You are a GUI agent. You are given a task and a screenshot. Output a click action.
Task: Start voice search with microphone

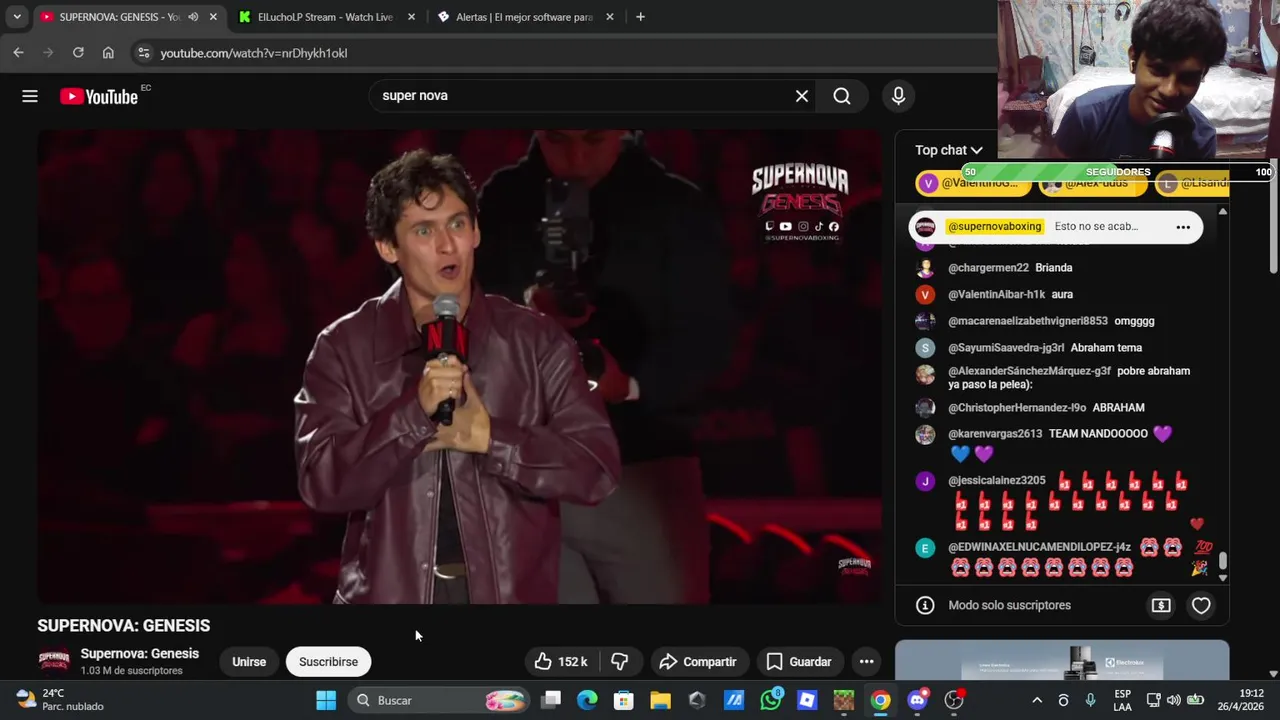tap(898, 96)
